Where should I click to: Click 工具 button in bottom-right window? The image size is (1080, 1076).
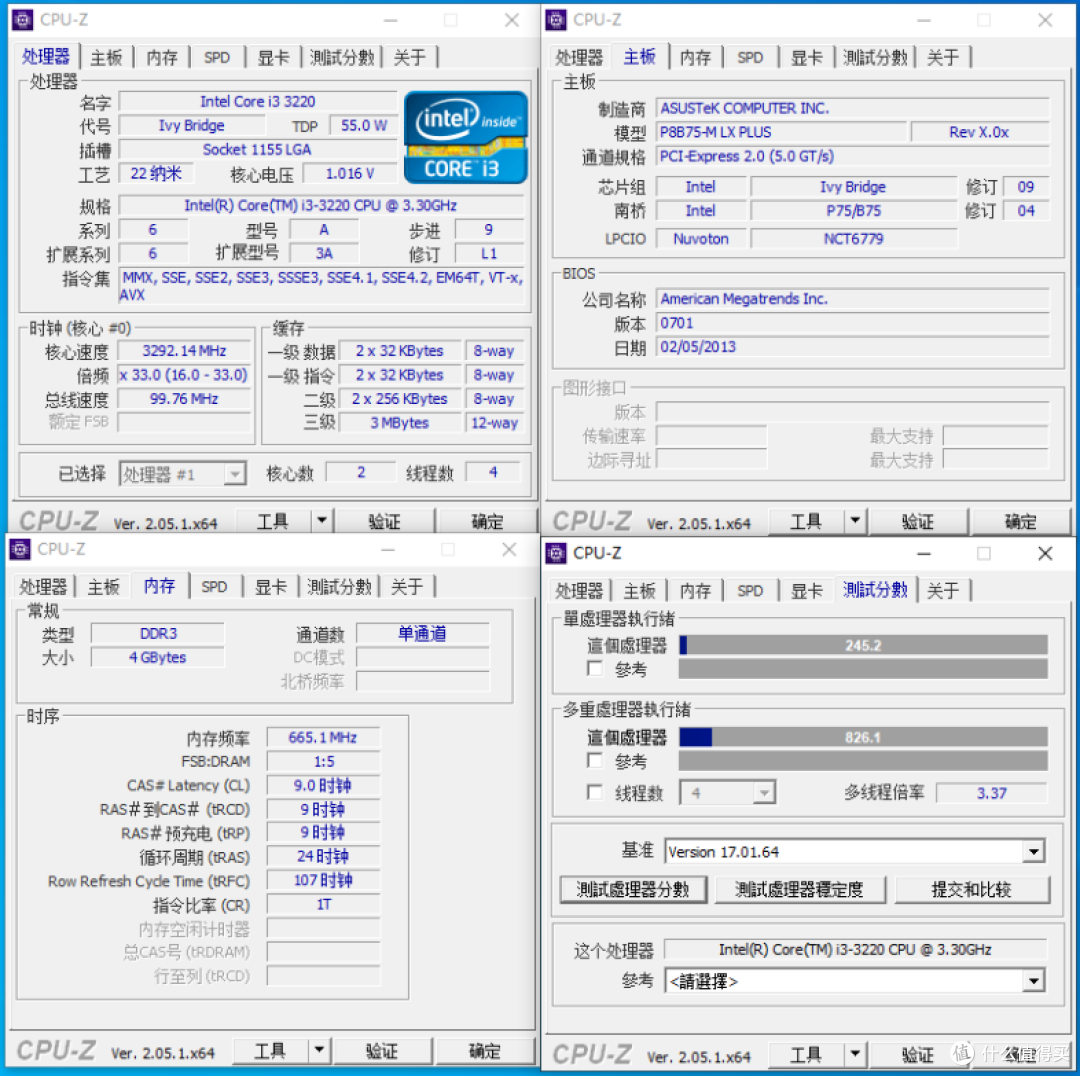[x=807, y=1055]
